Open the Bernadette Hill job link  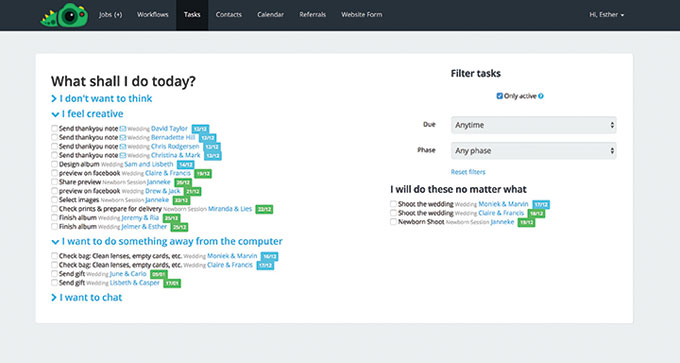click(173, 137)
